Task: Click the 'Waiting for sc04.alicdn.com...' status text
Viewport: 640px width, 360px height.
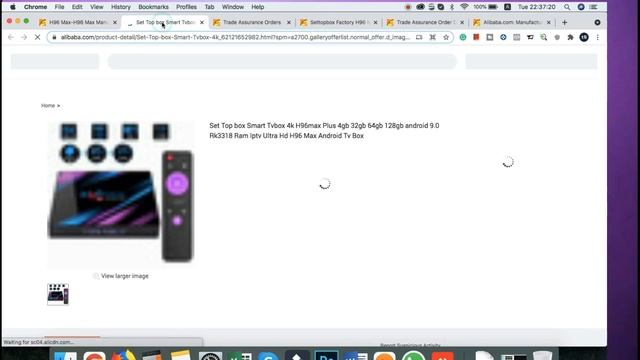Action: pyautogui.click(x=38, y=342)
